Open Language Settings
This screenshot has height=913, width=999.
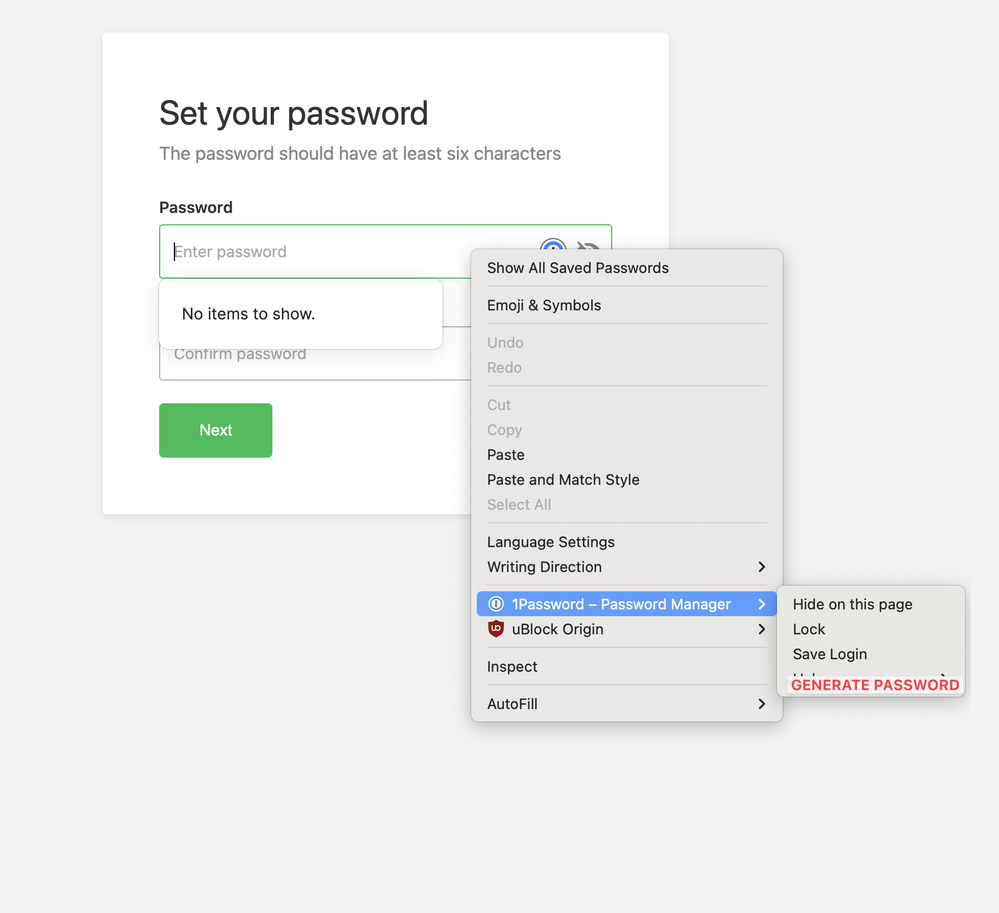point(551,542)
